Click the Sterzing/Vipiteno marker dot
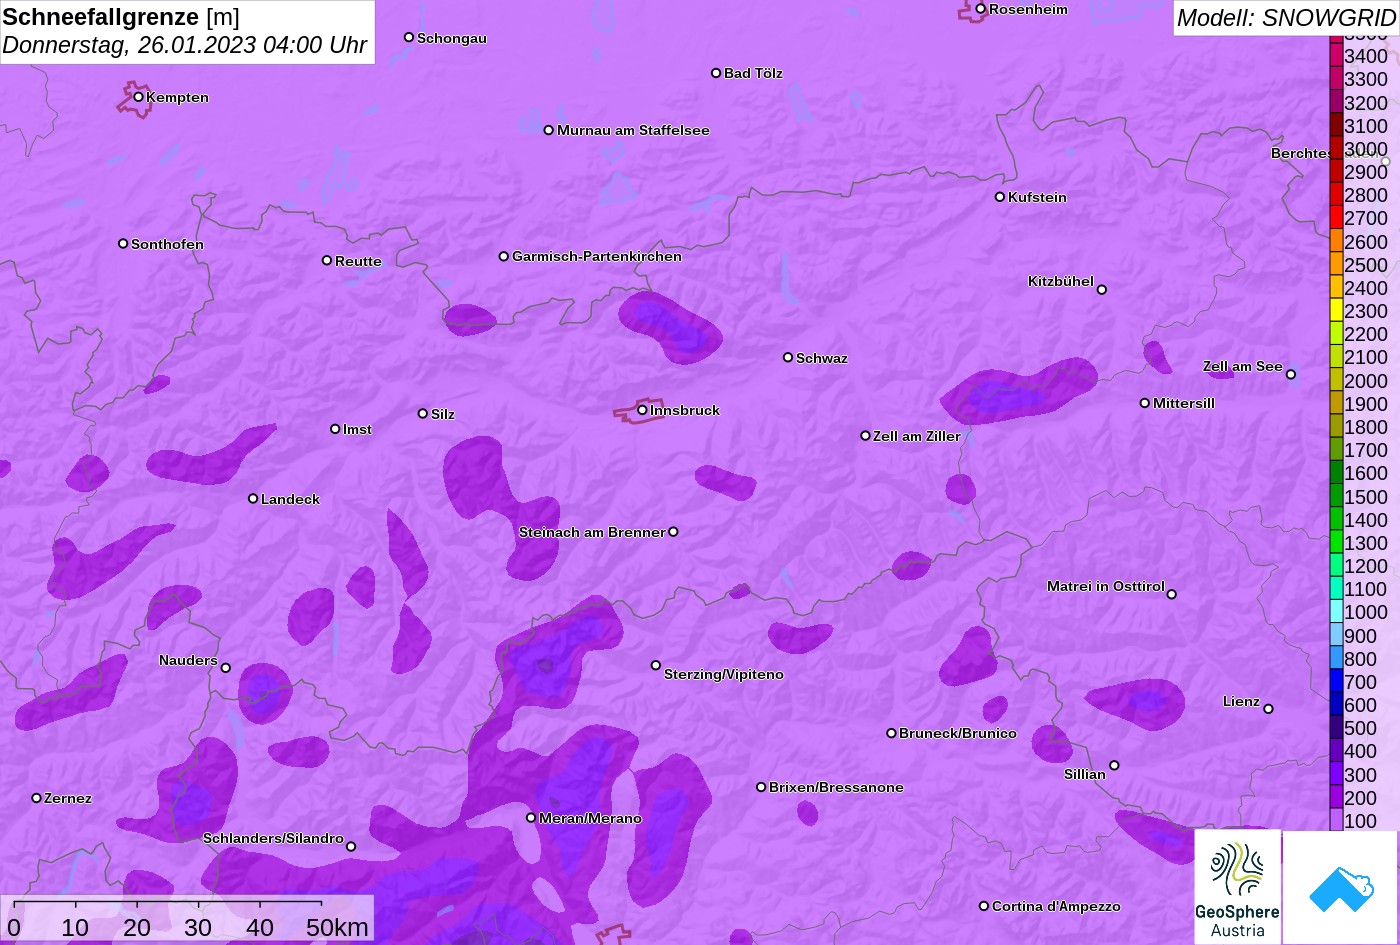The image size is (1400, 945). [656, 665]
